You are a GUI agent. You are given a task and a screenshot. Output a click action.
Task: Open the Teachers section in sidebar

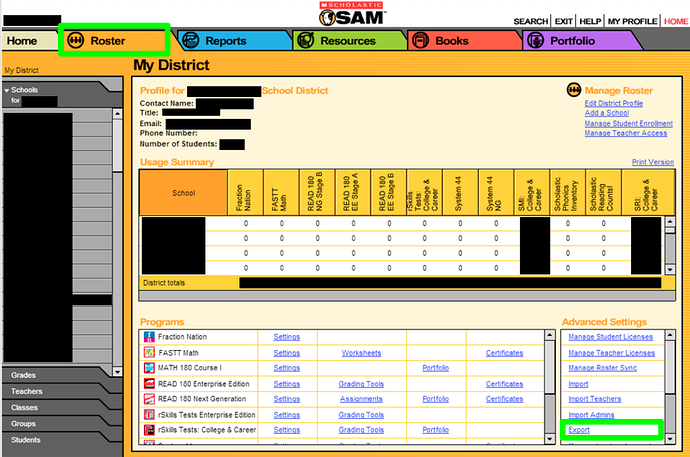57,391
